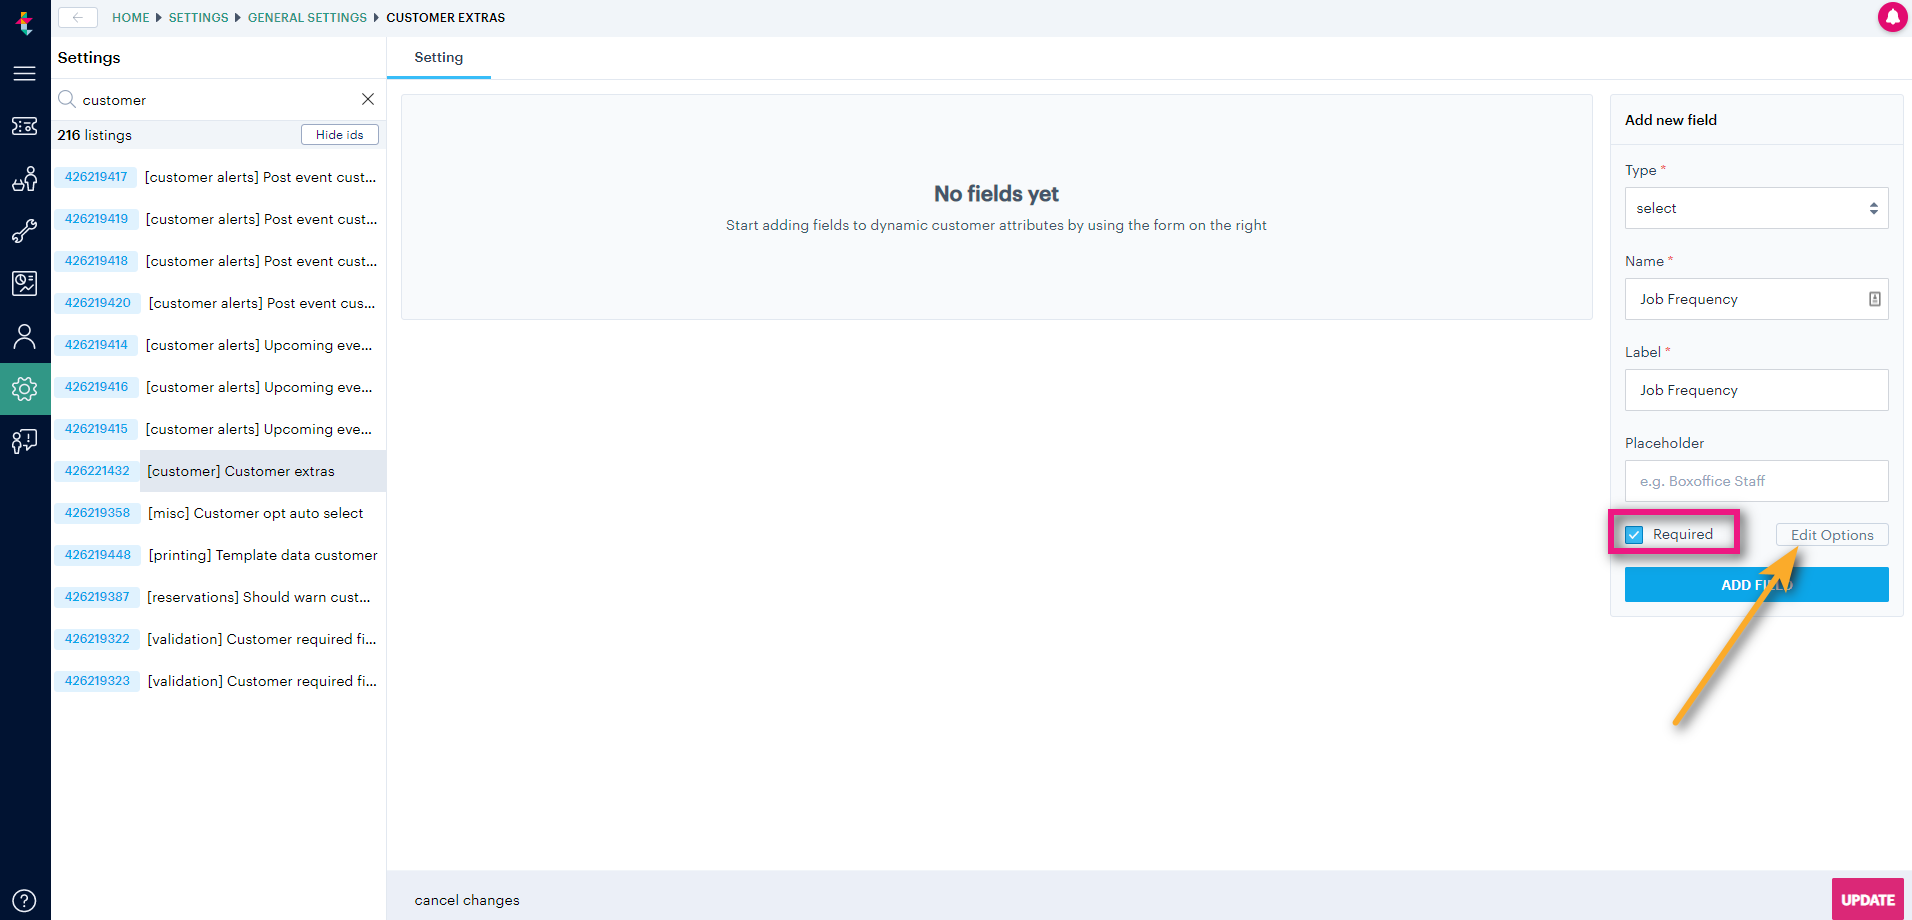The height and width of the screenshot is (920, 1912).
Task: Toggle the Hide ids button
Action: tap(340, 135)
